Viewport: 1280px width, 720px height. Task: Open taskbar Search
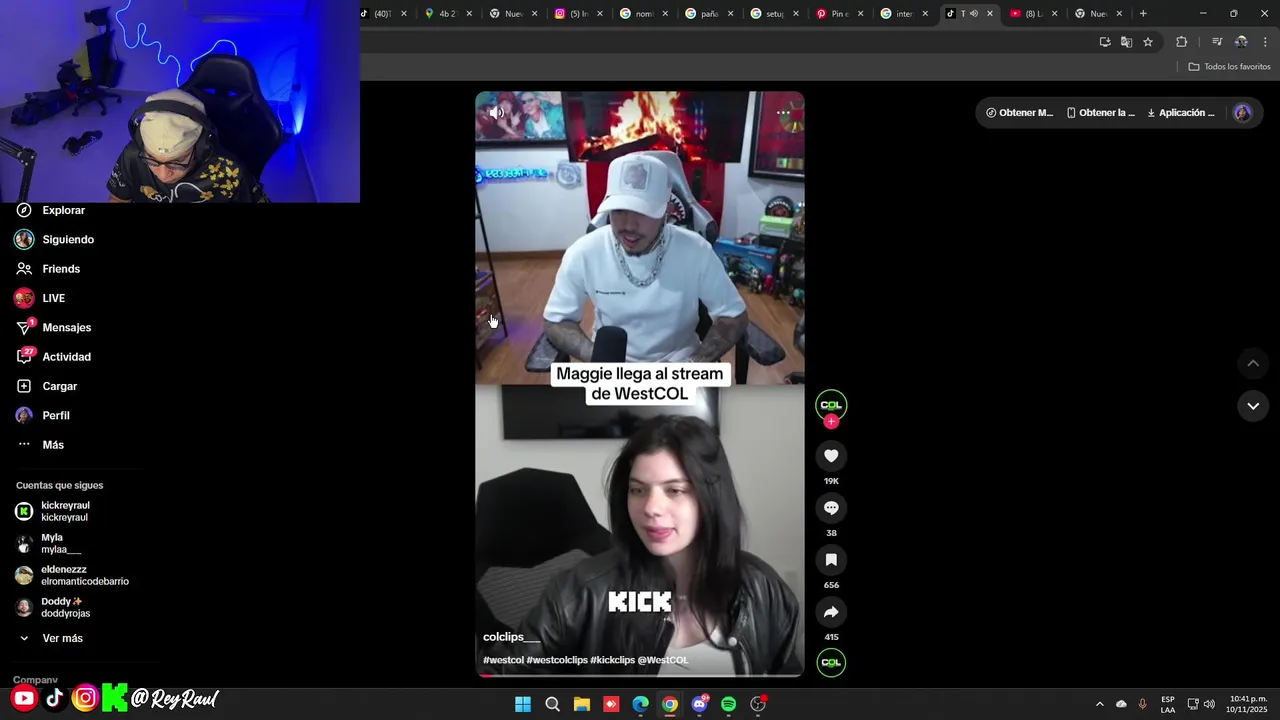click(552, 705)
